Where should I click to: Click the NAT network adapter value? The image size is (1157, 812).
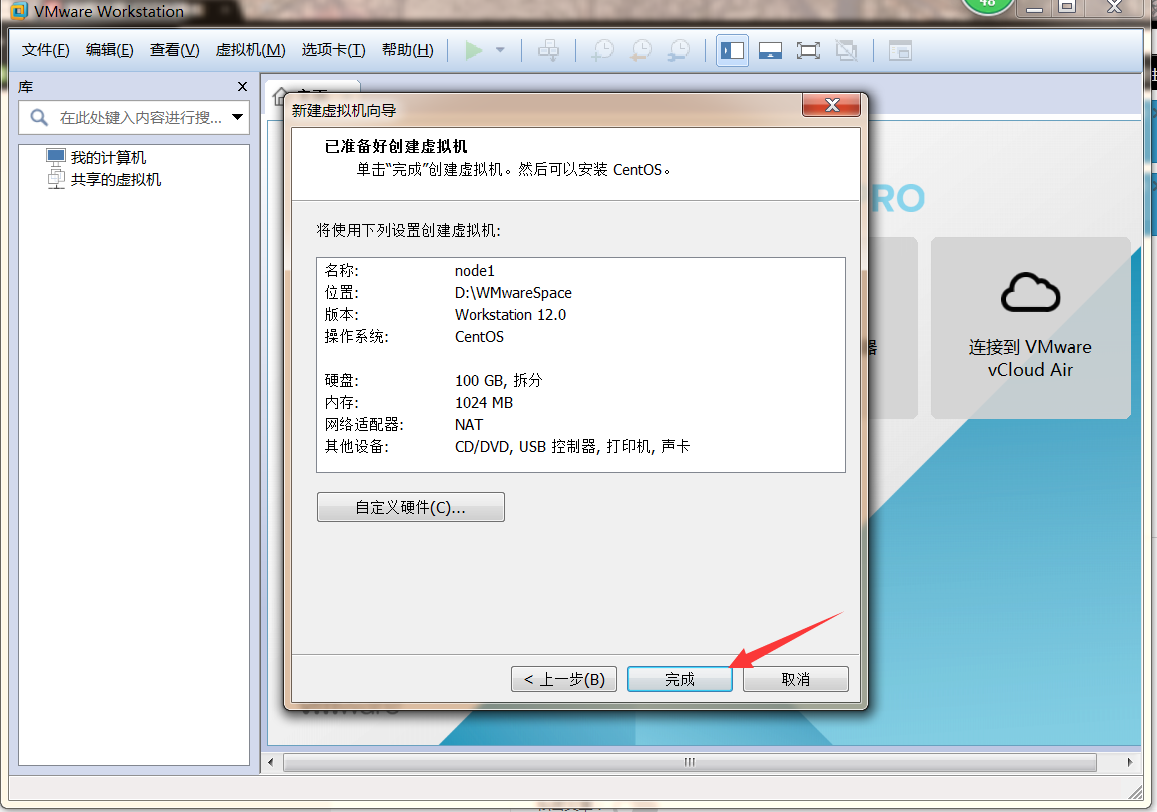click(x=469, y=424)
